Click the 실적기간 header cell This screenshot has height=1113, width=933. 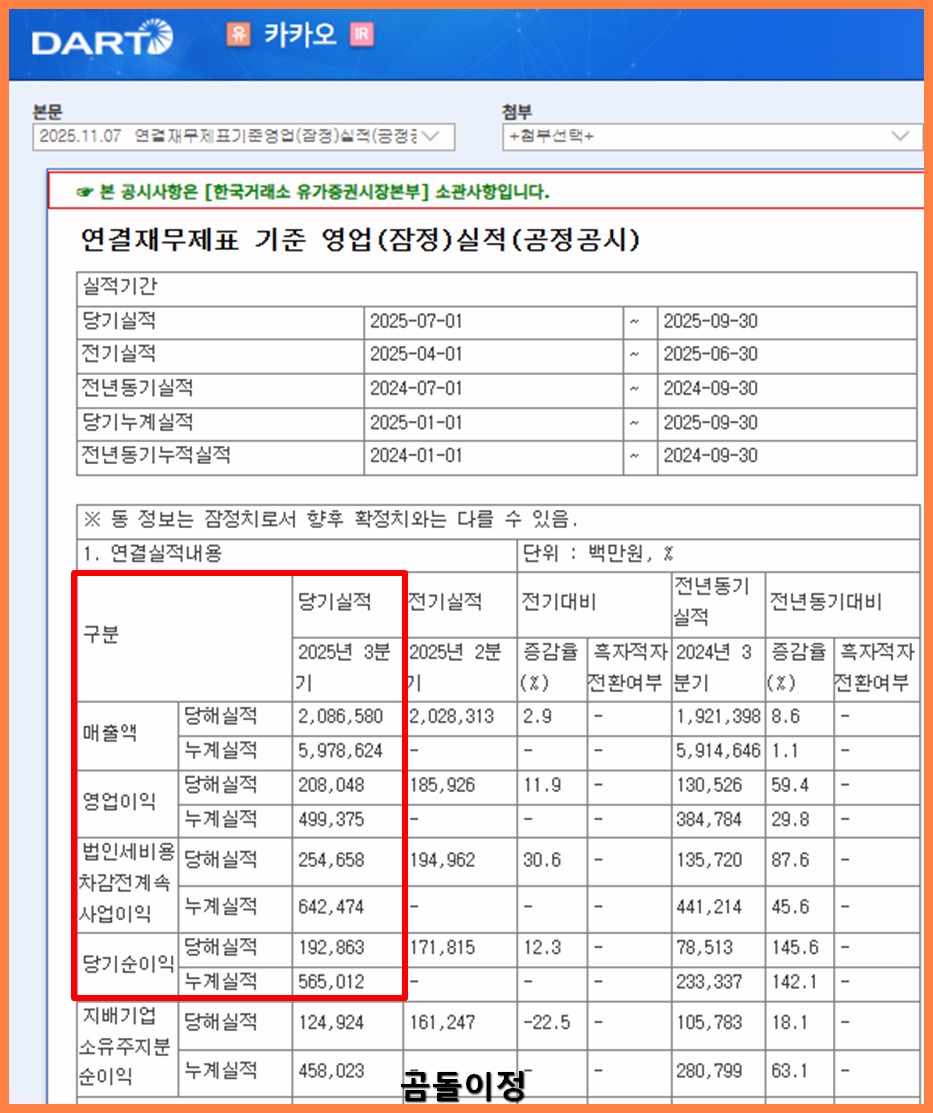[496, 288]
